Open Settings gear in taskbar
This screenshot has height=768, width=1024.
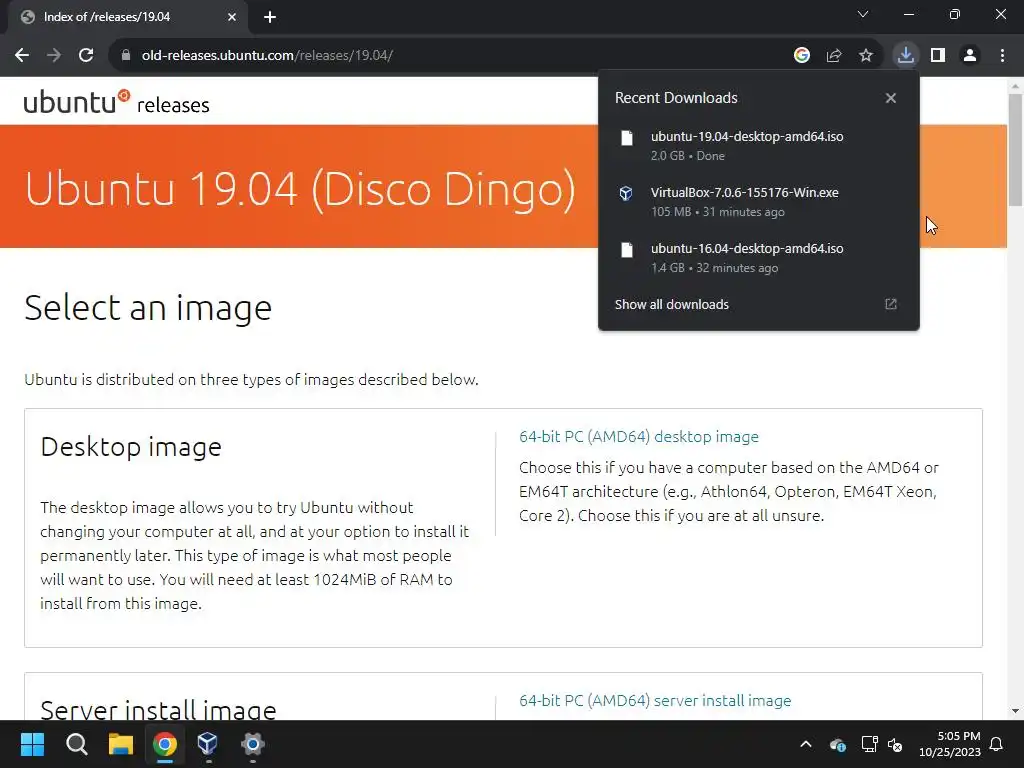pos(252,744)
